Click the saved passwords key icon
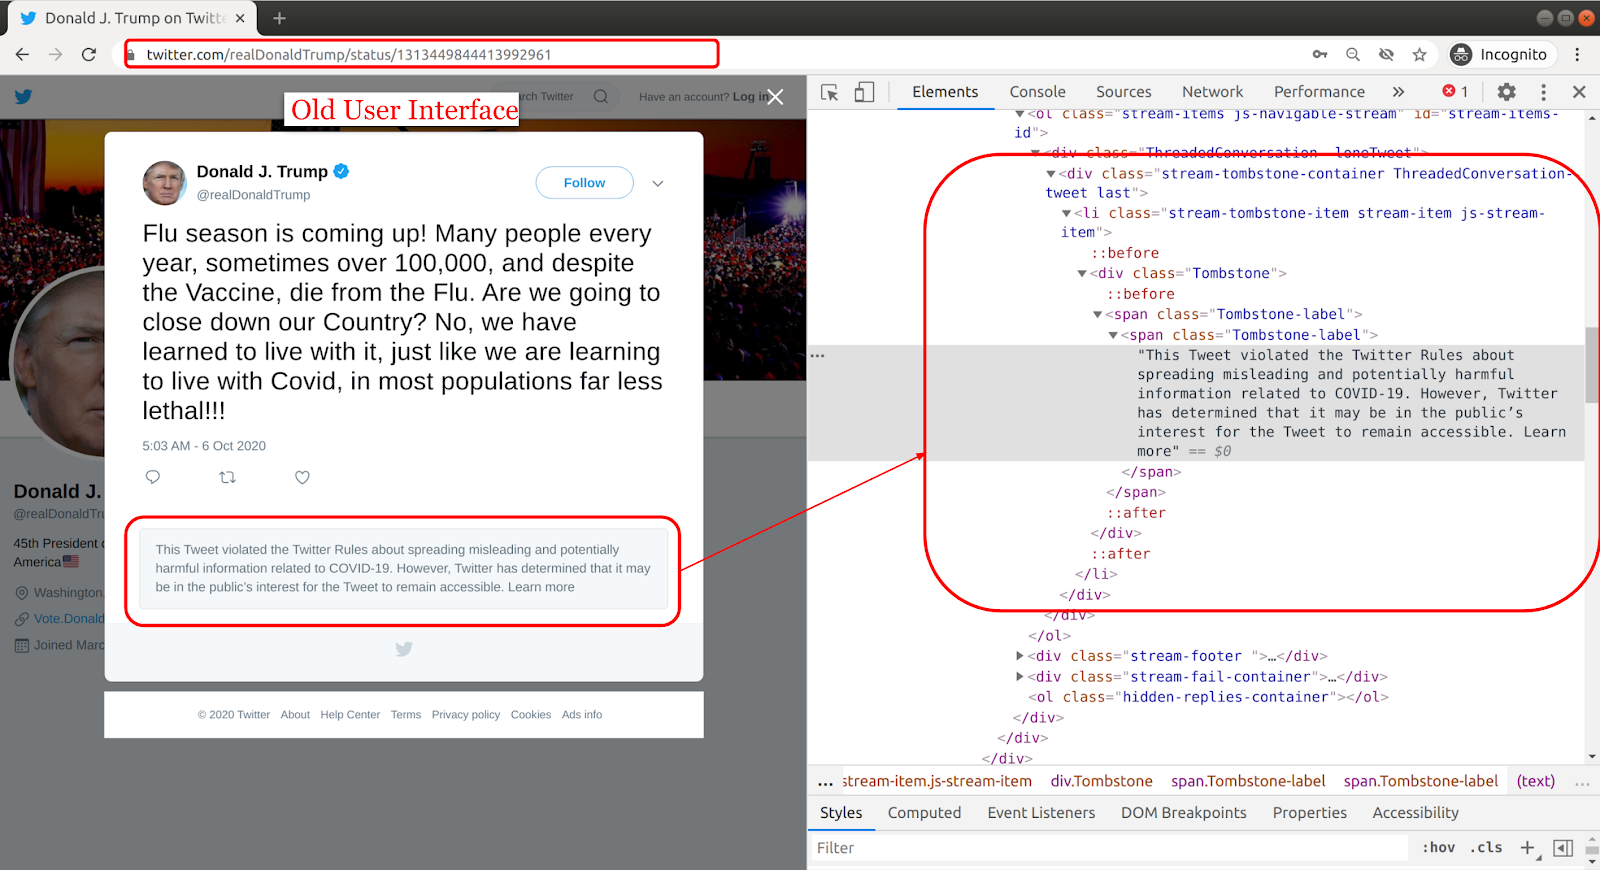 [x=1320, y=55]
